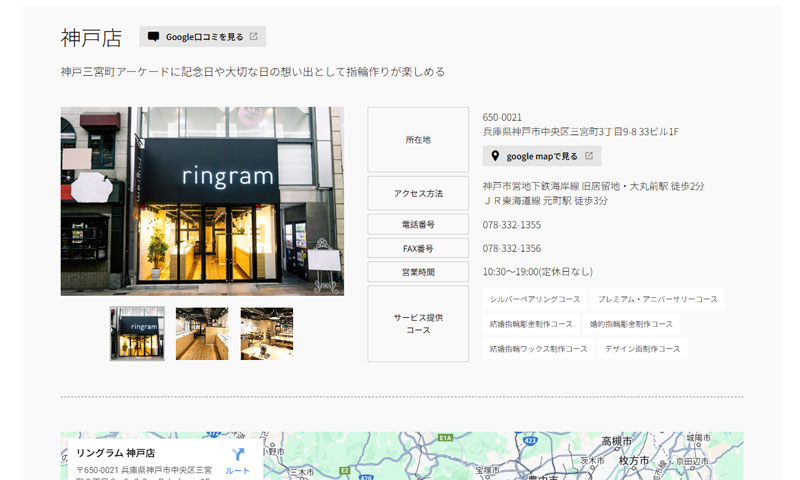Open the Googleロコミを見る review button

202,37
